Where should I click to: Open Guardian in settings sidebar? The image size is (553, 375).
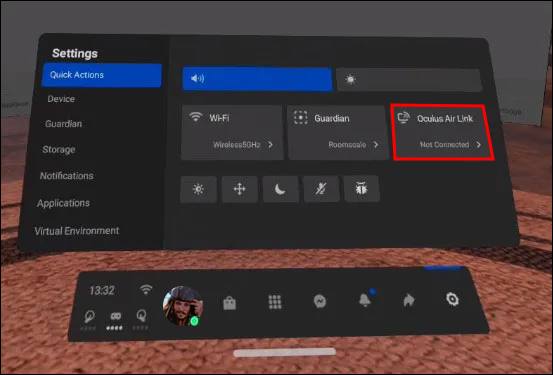[63, 124]
